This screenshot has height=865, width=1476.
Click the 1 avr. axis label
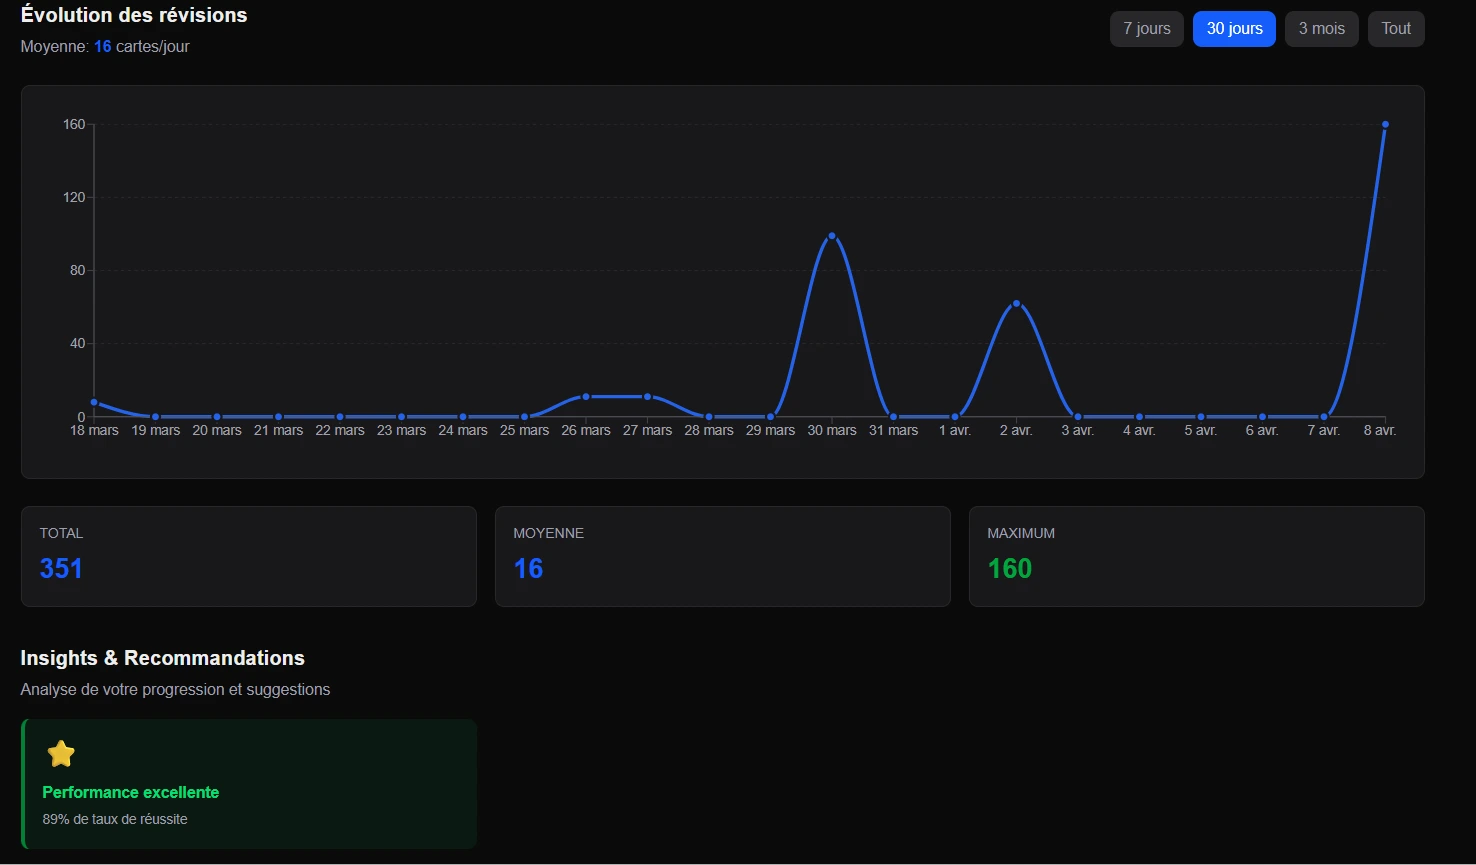point(955,430)
